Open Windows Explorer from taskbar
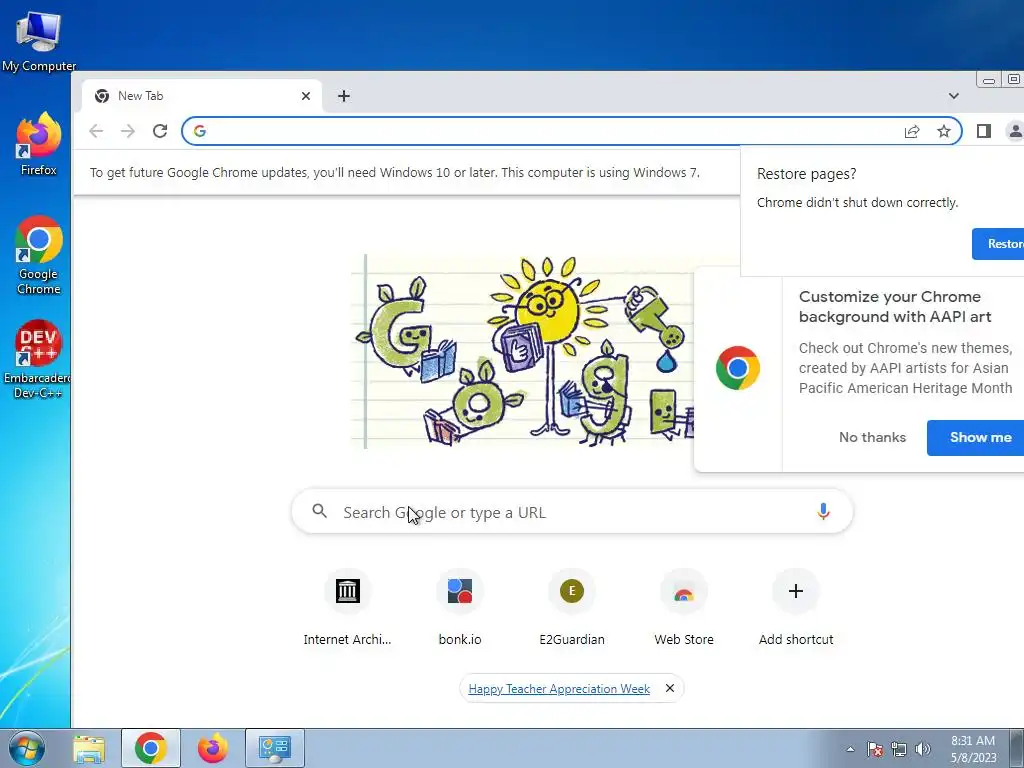1024x768 pixels. click(x=89, y=748)
